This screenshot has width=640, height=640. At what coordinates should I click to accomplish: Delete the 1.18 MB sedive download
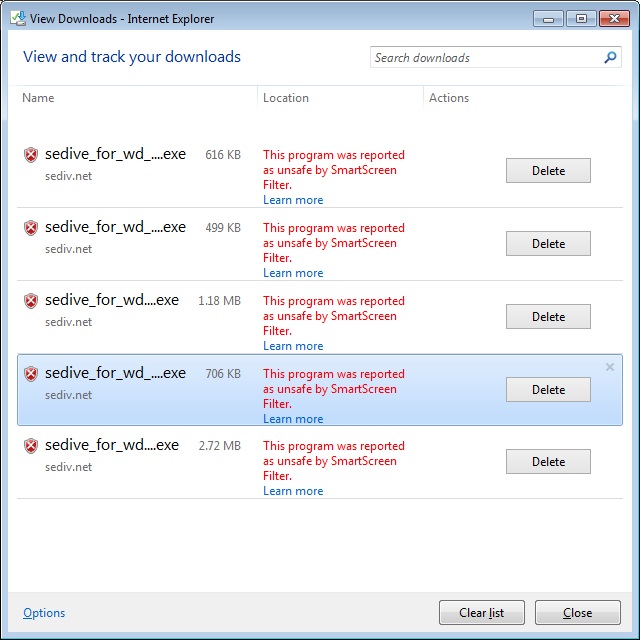point(548,316)
